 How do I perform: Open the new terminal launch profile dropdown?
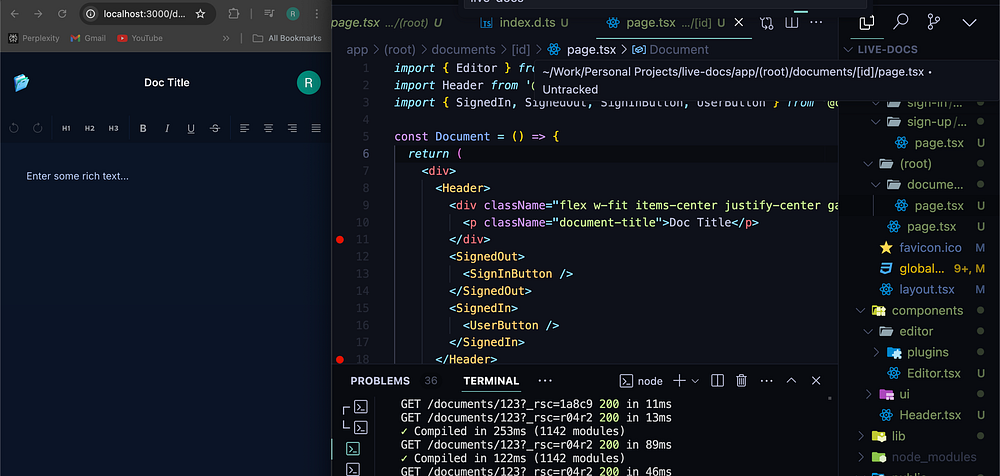(x=696, y=380)
